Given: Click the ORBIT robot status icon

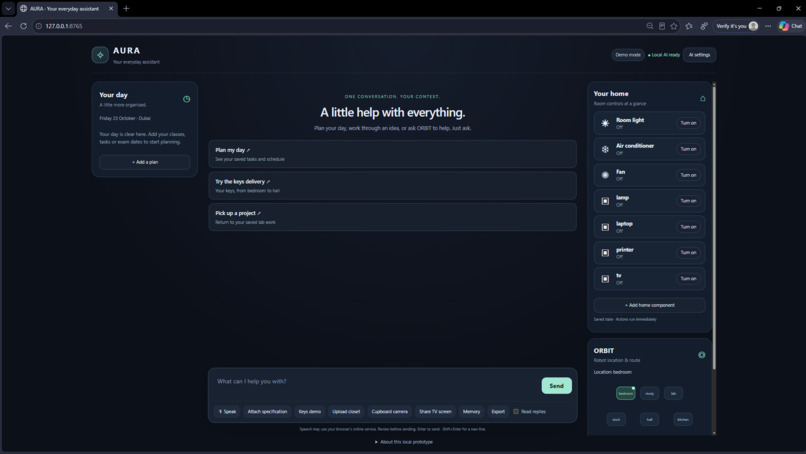Looking at the screenshot, I should 702,355.
